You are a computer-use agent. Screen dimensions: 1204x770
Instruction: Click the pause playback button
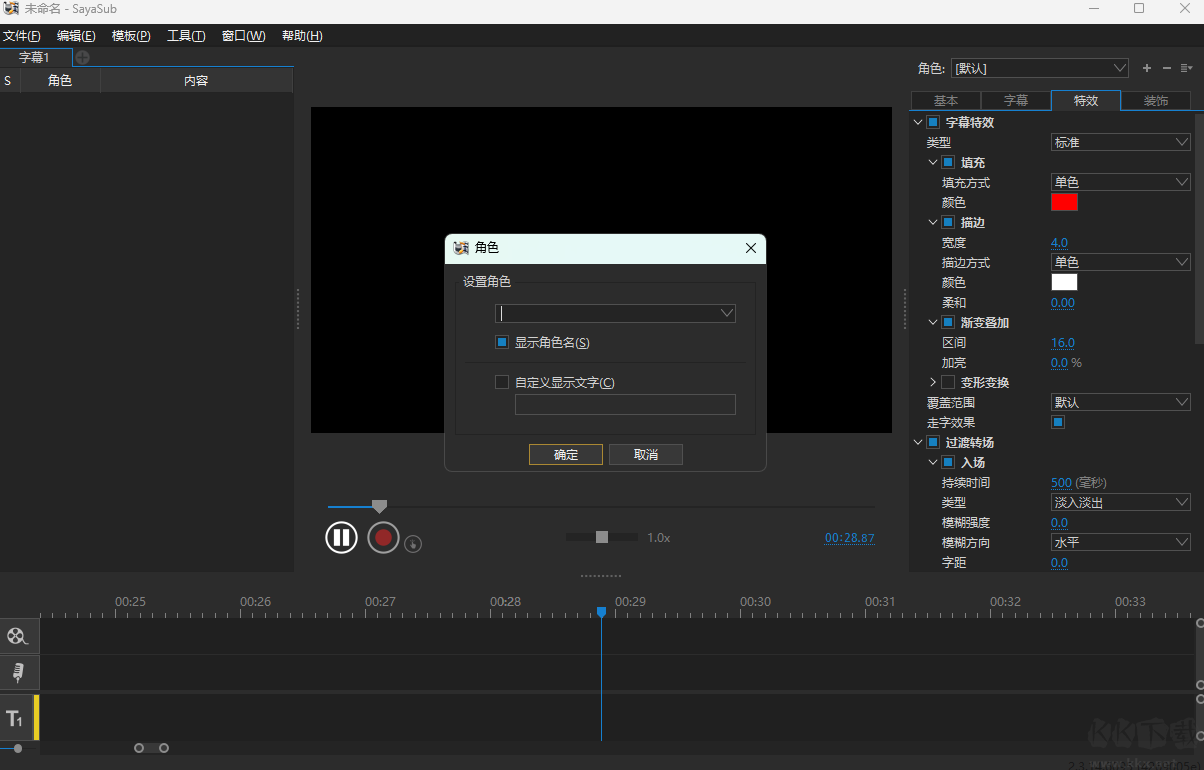pyautogui.click(x=341, y=537)
